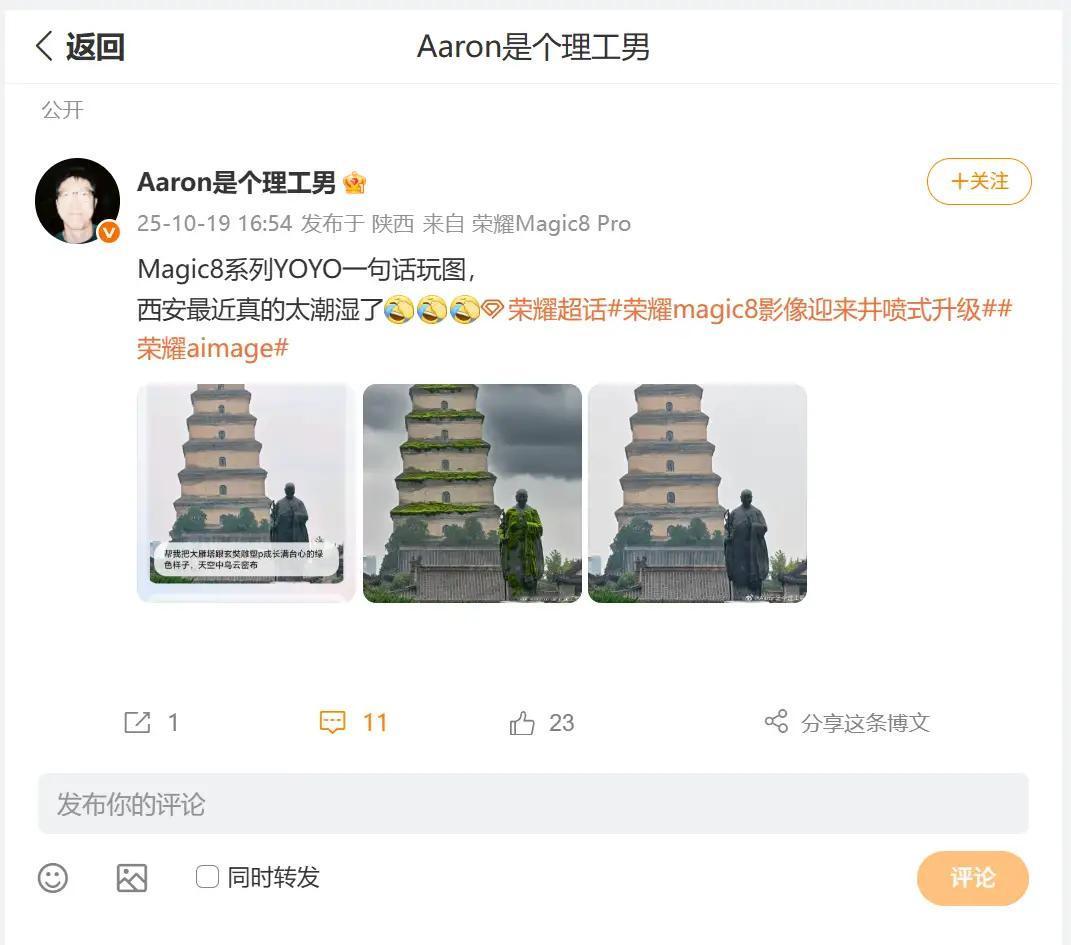Viewport: 1071px width, 945px height.
Task: Click the crown badge next to the username
Action: (x=354, y=183)
